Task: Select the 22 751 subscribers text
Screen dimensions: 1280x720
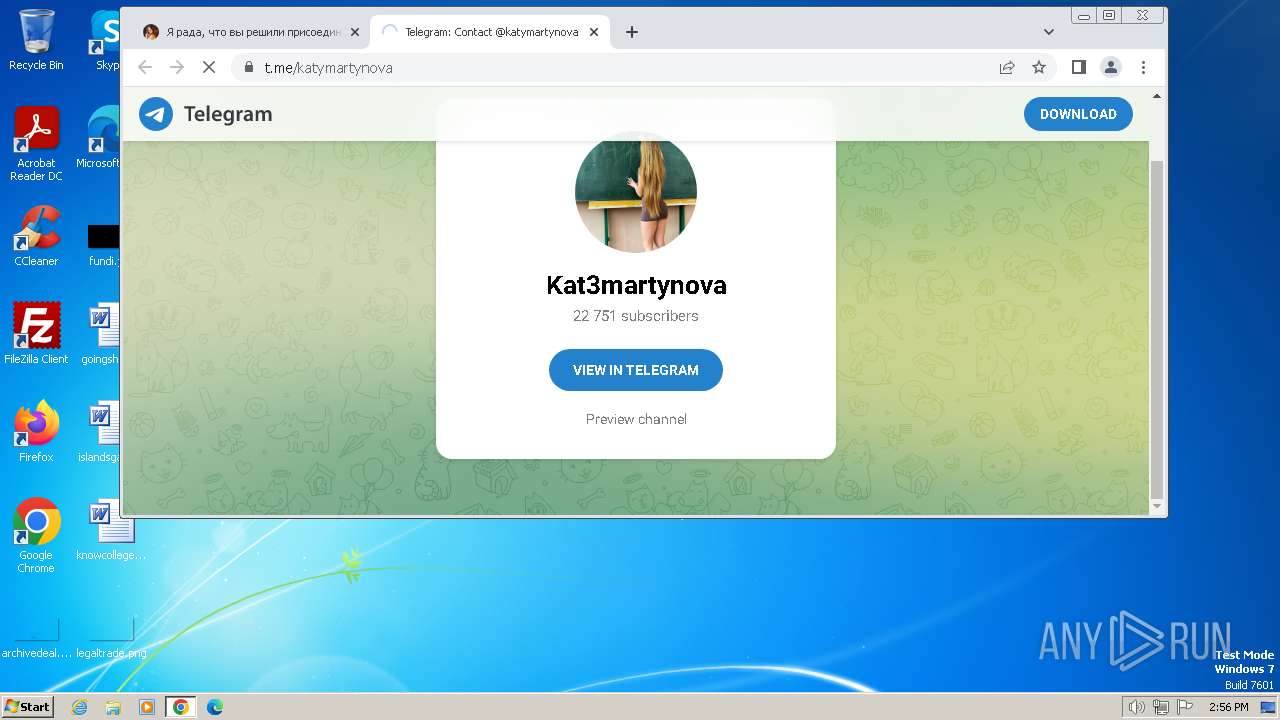Action: (x=636, y=316)
